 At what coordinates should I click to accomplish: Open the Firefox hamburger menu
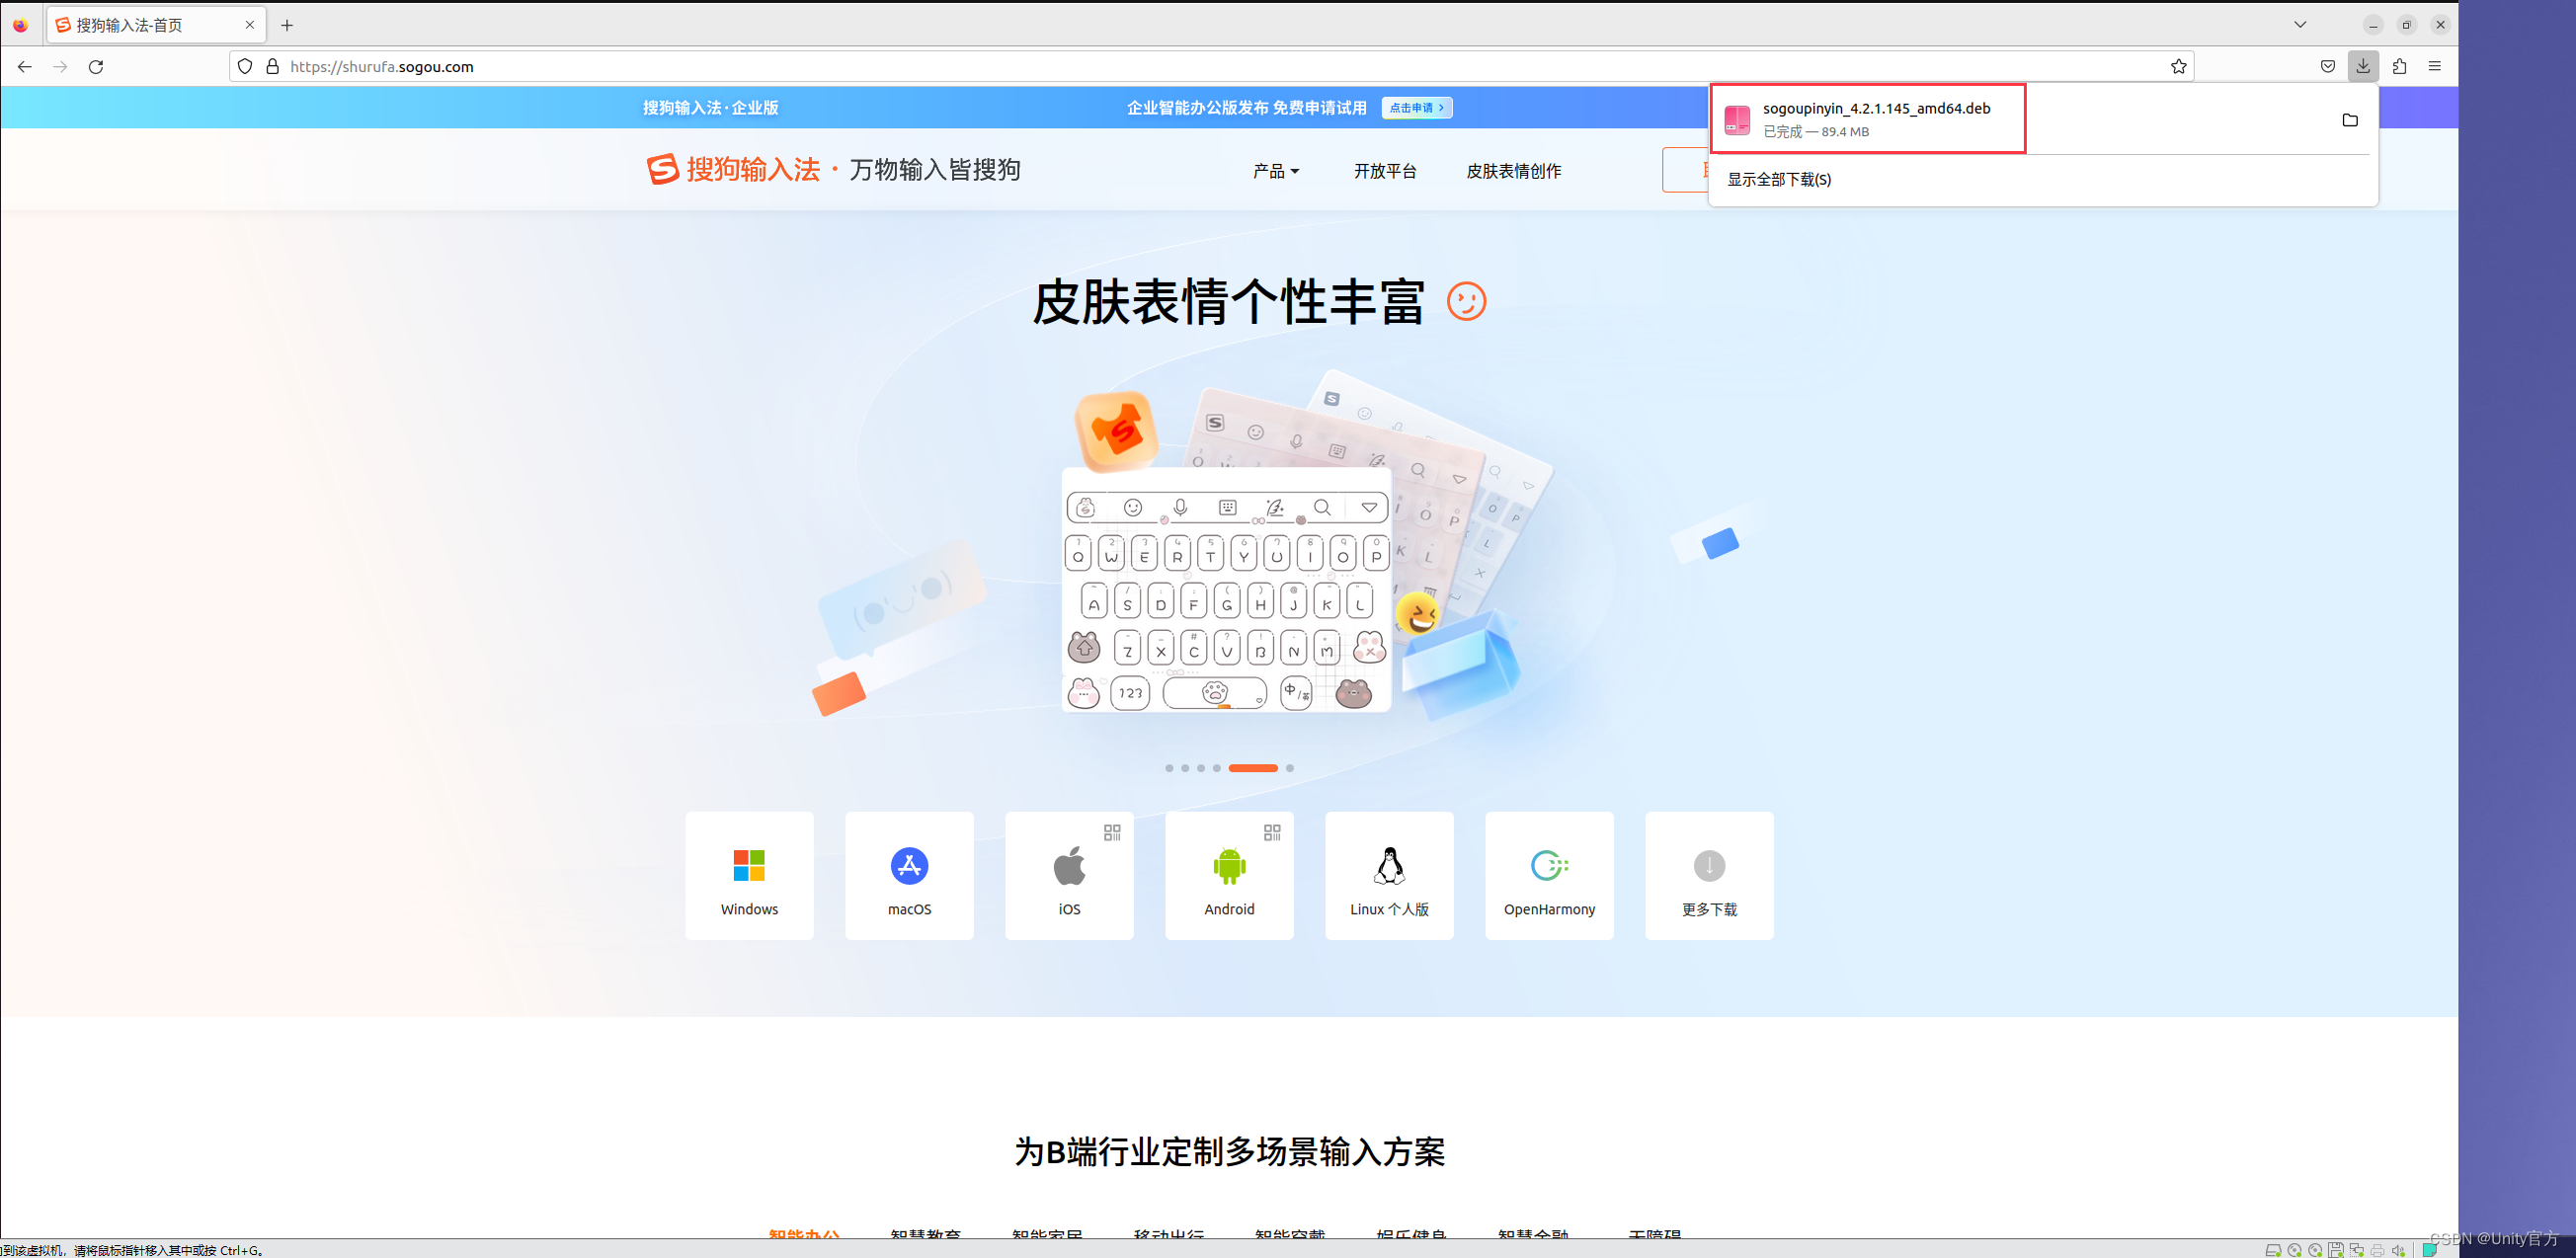coord(2437,66)
